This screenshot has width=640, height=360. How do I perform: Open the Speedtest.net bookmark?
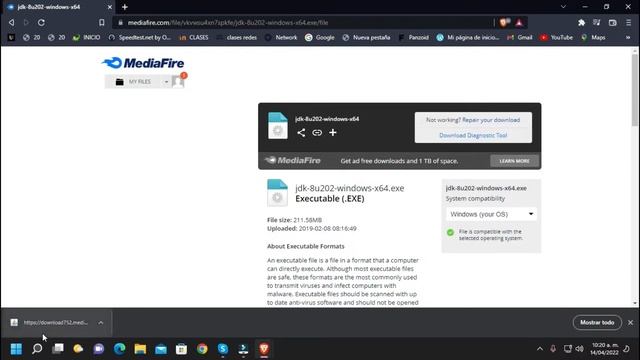140,37
